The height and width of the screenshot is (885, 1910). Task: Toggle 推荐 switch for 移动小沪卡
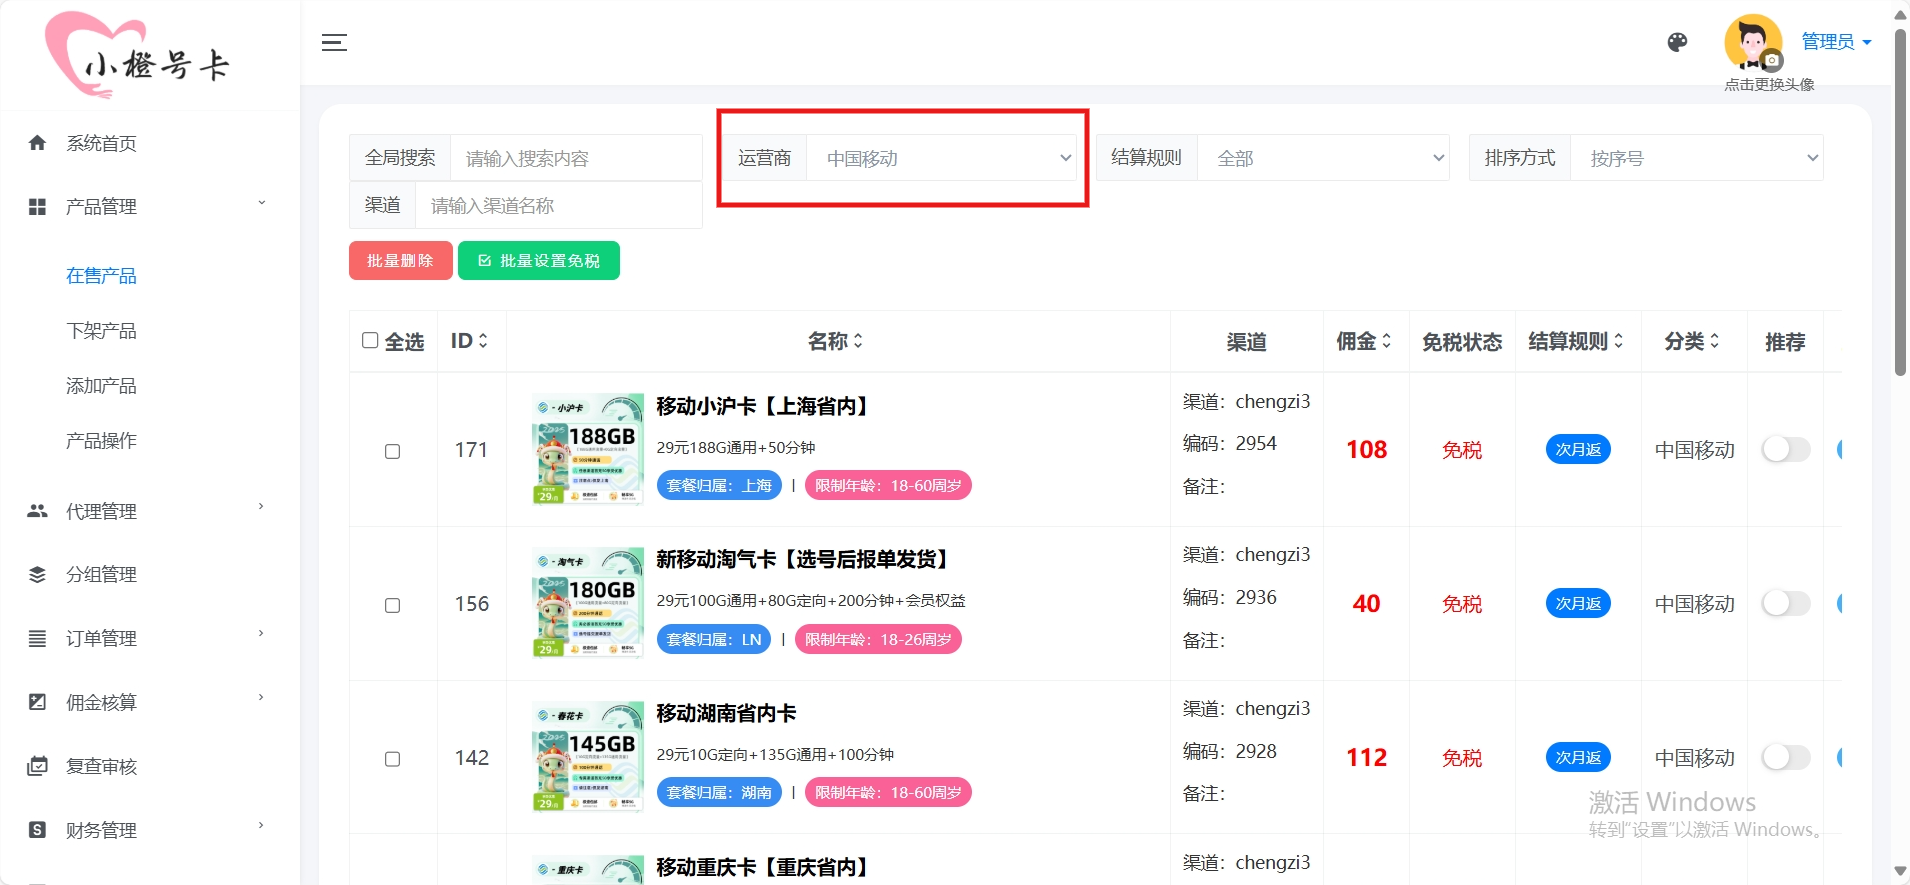click(x=1786, y=450)
